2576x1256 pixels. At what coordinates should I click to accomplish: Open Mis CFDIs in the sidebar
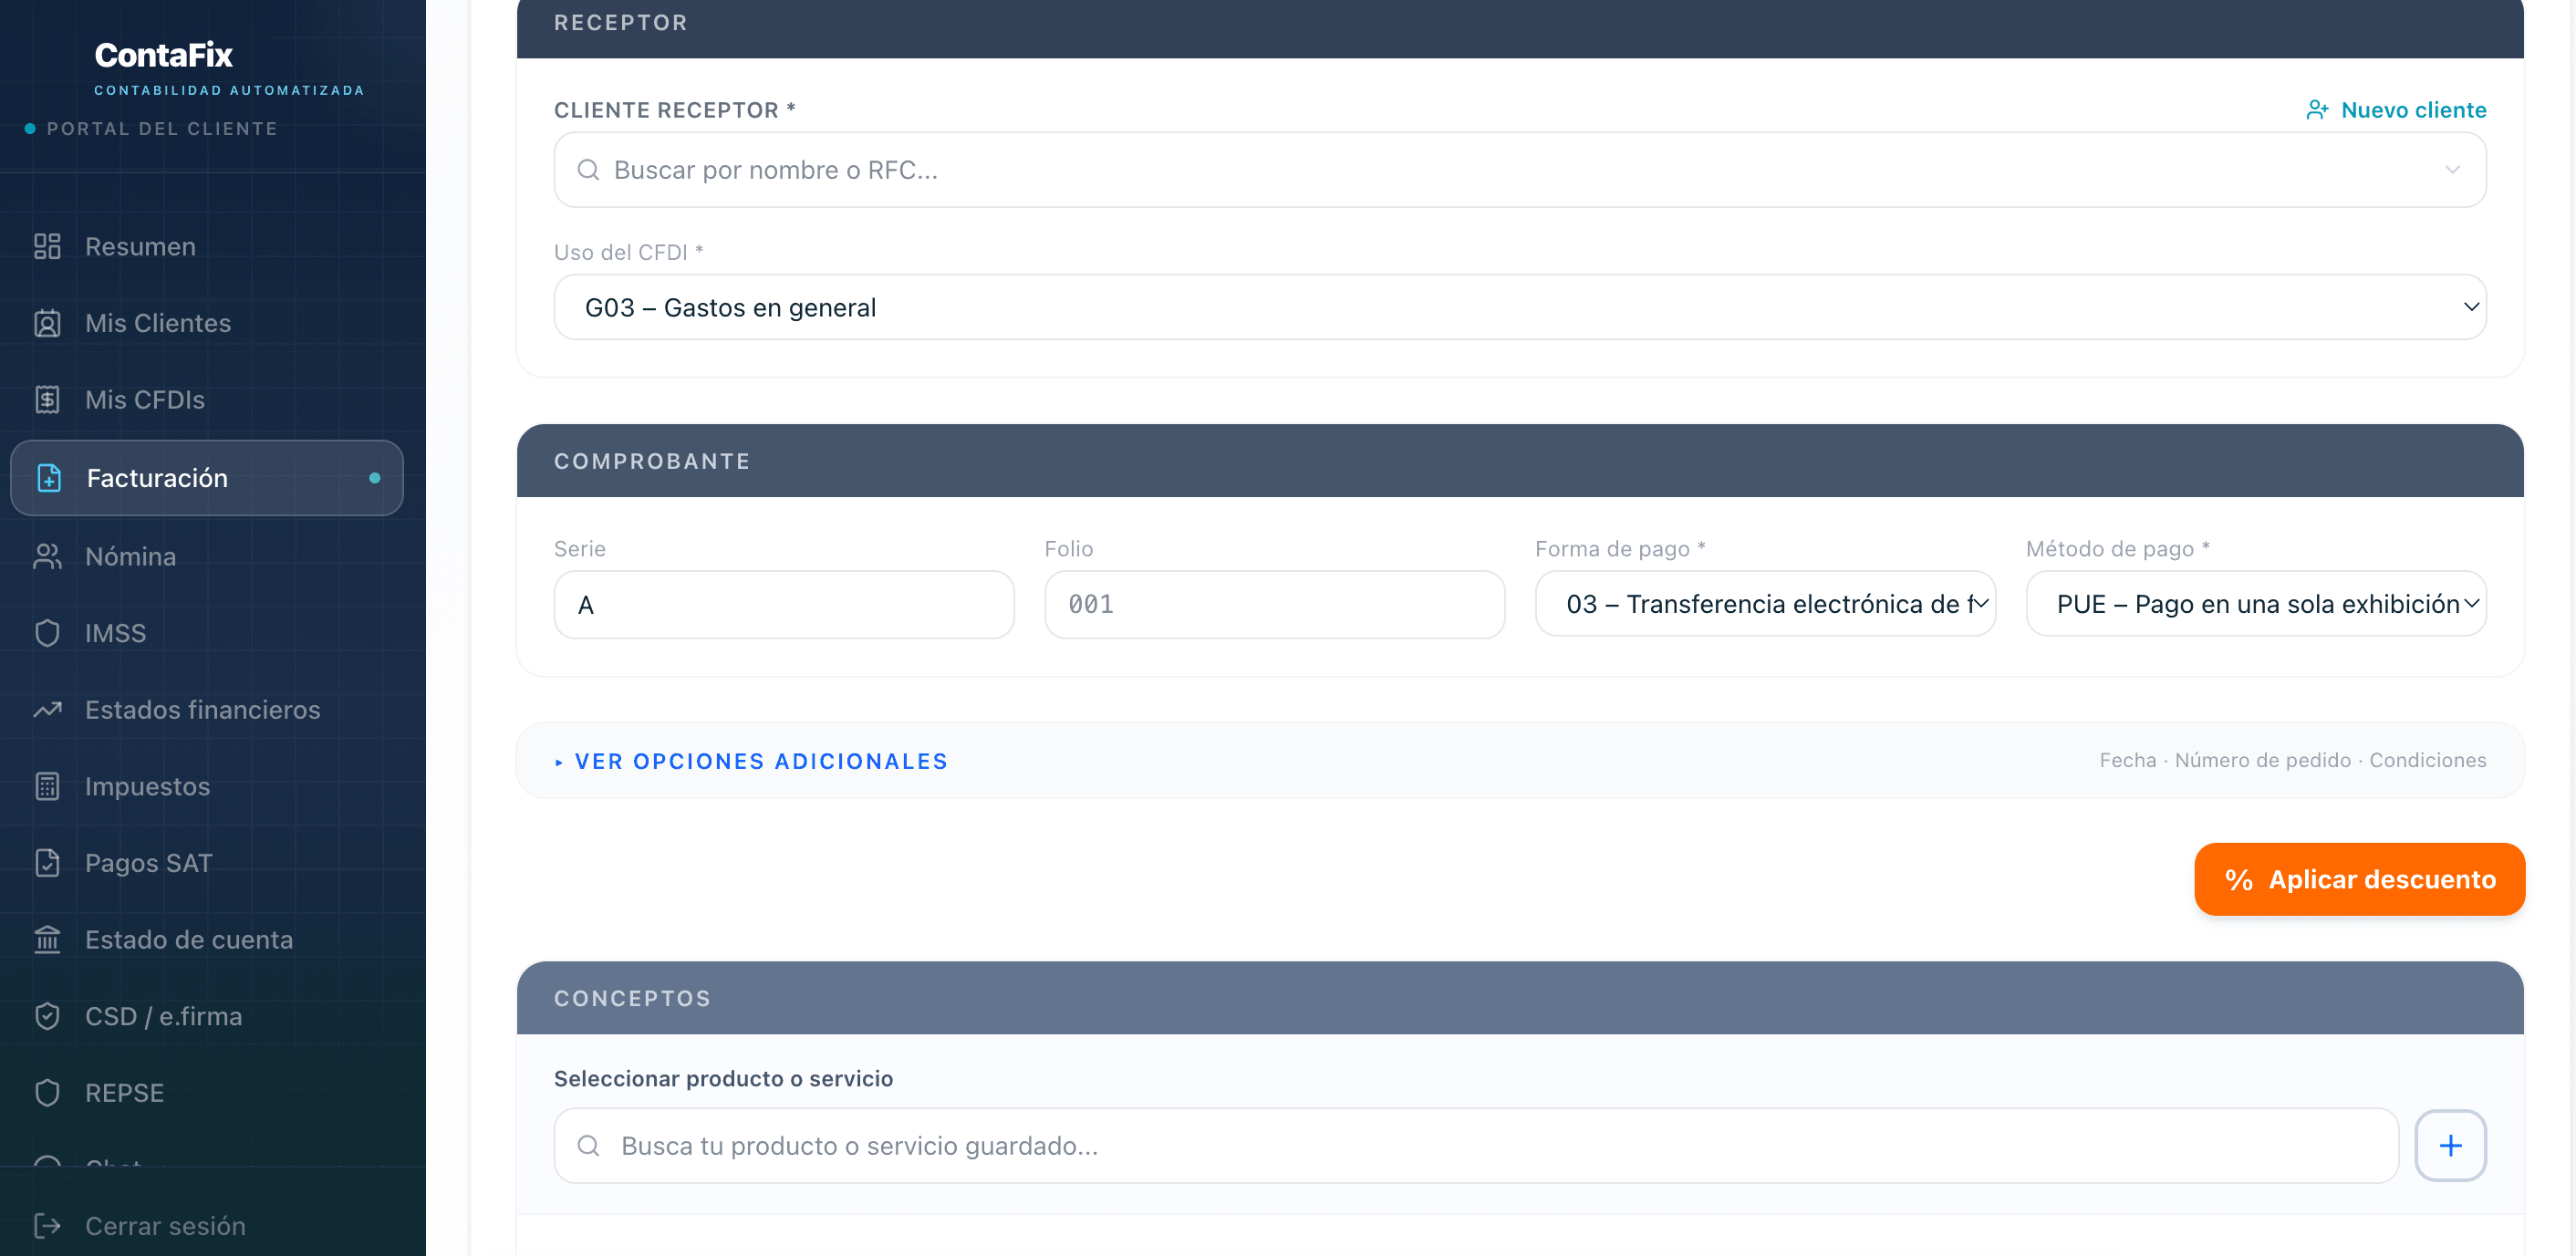(x=206, y=400)
